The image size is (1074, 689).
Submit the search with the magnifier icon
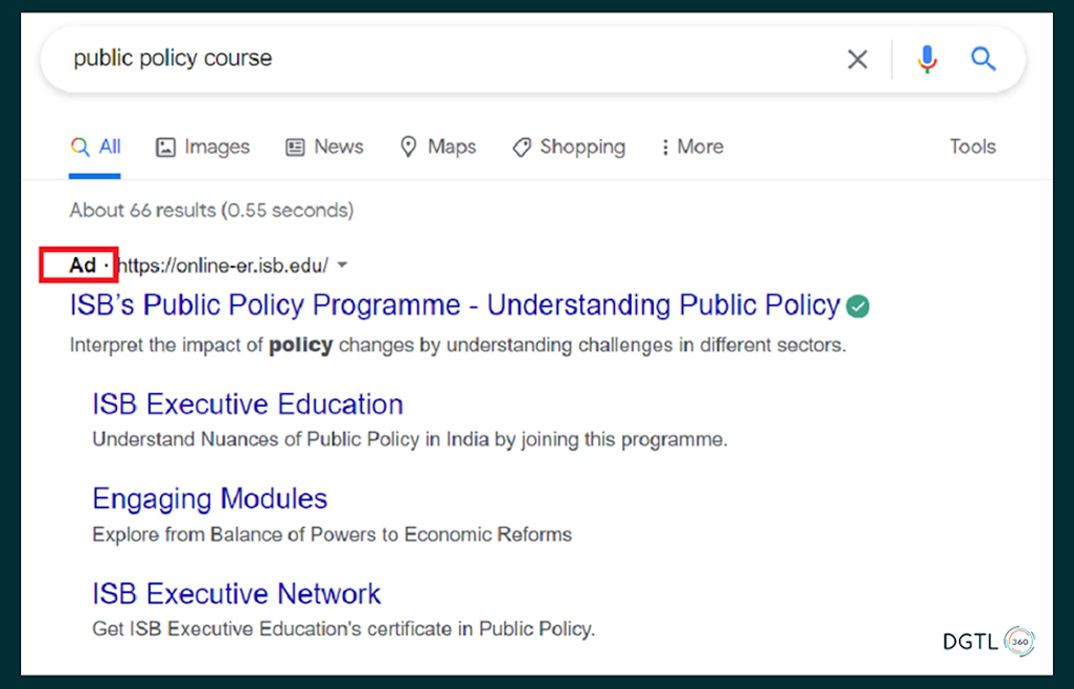pos(983,59)
